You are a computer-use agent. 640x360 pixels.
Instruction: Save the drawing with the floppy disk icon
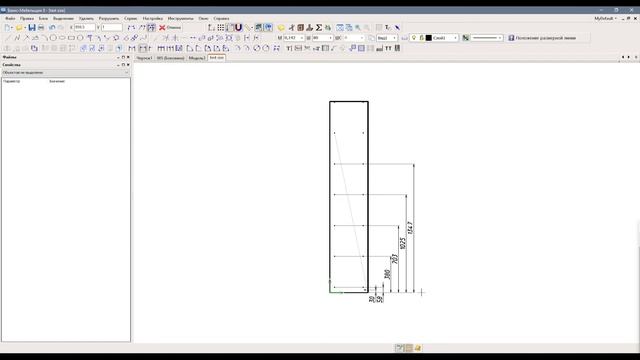(x=32, y=27)
